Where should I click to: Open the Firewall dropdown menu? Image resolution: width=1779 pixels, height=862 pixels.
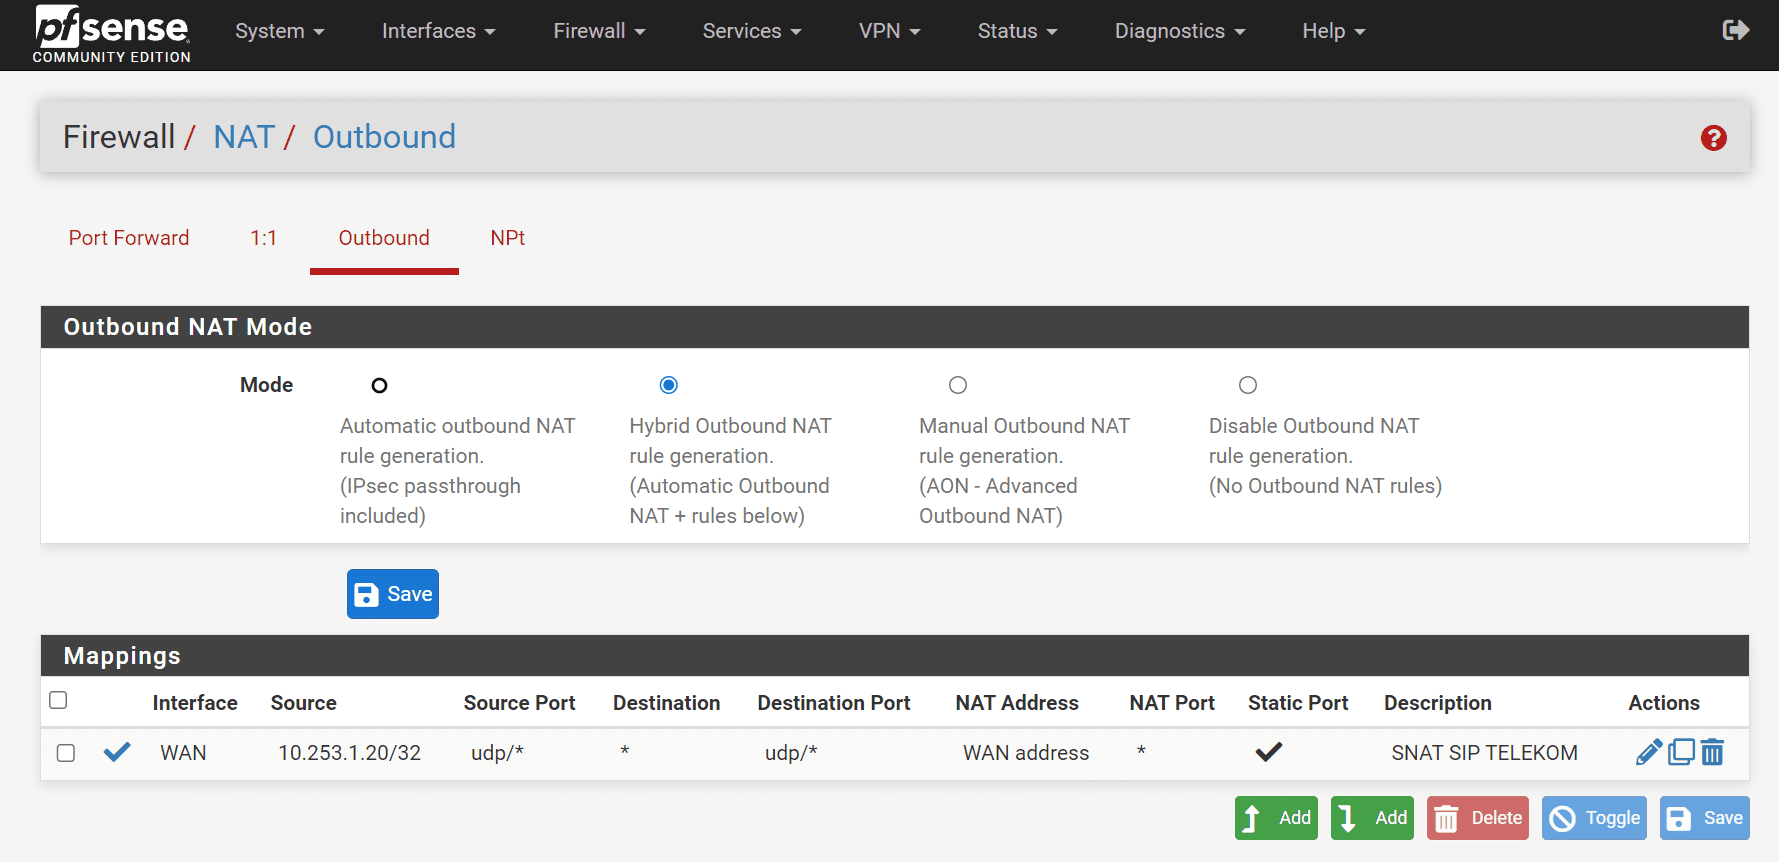click(x=600, y=31)
